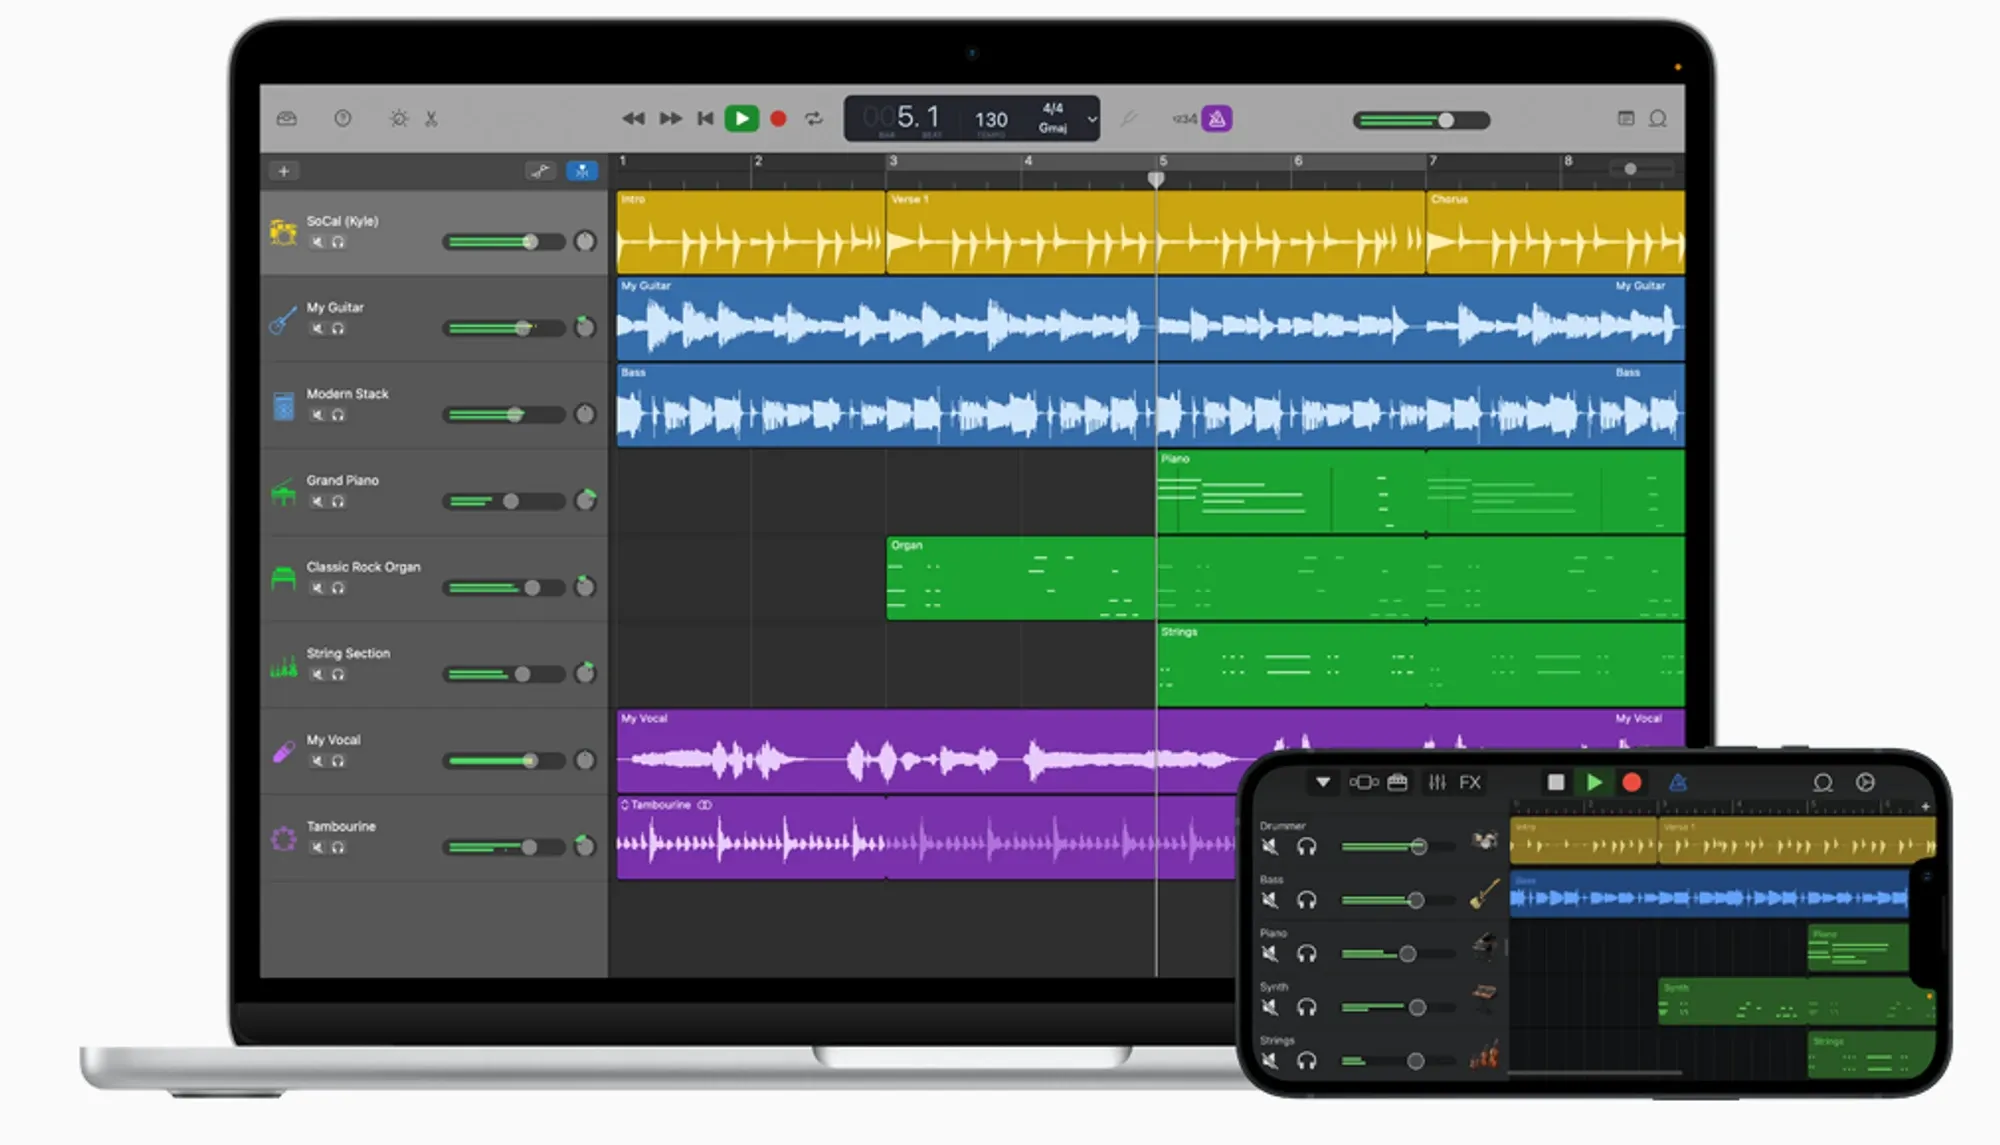Open the iPhone instrument browser icon
Viewport: 2000px width, 1145px height.
pos(1398,782)
